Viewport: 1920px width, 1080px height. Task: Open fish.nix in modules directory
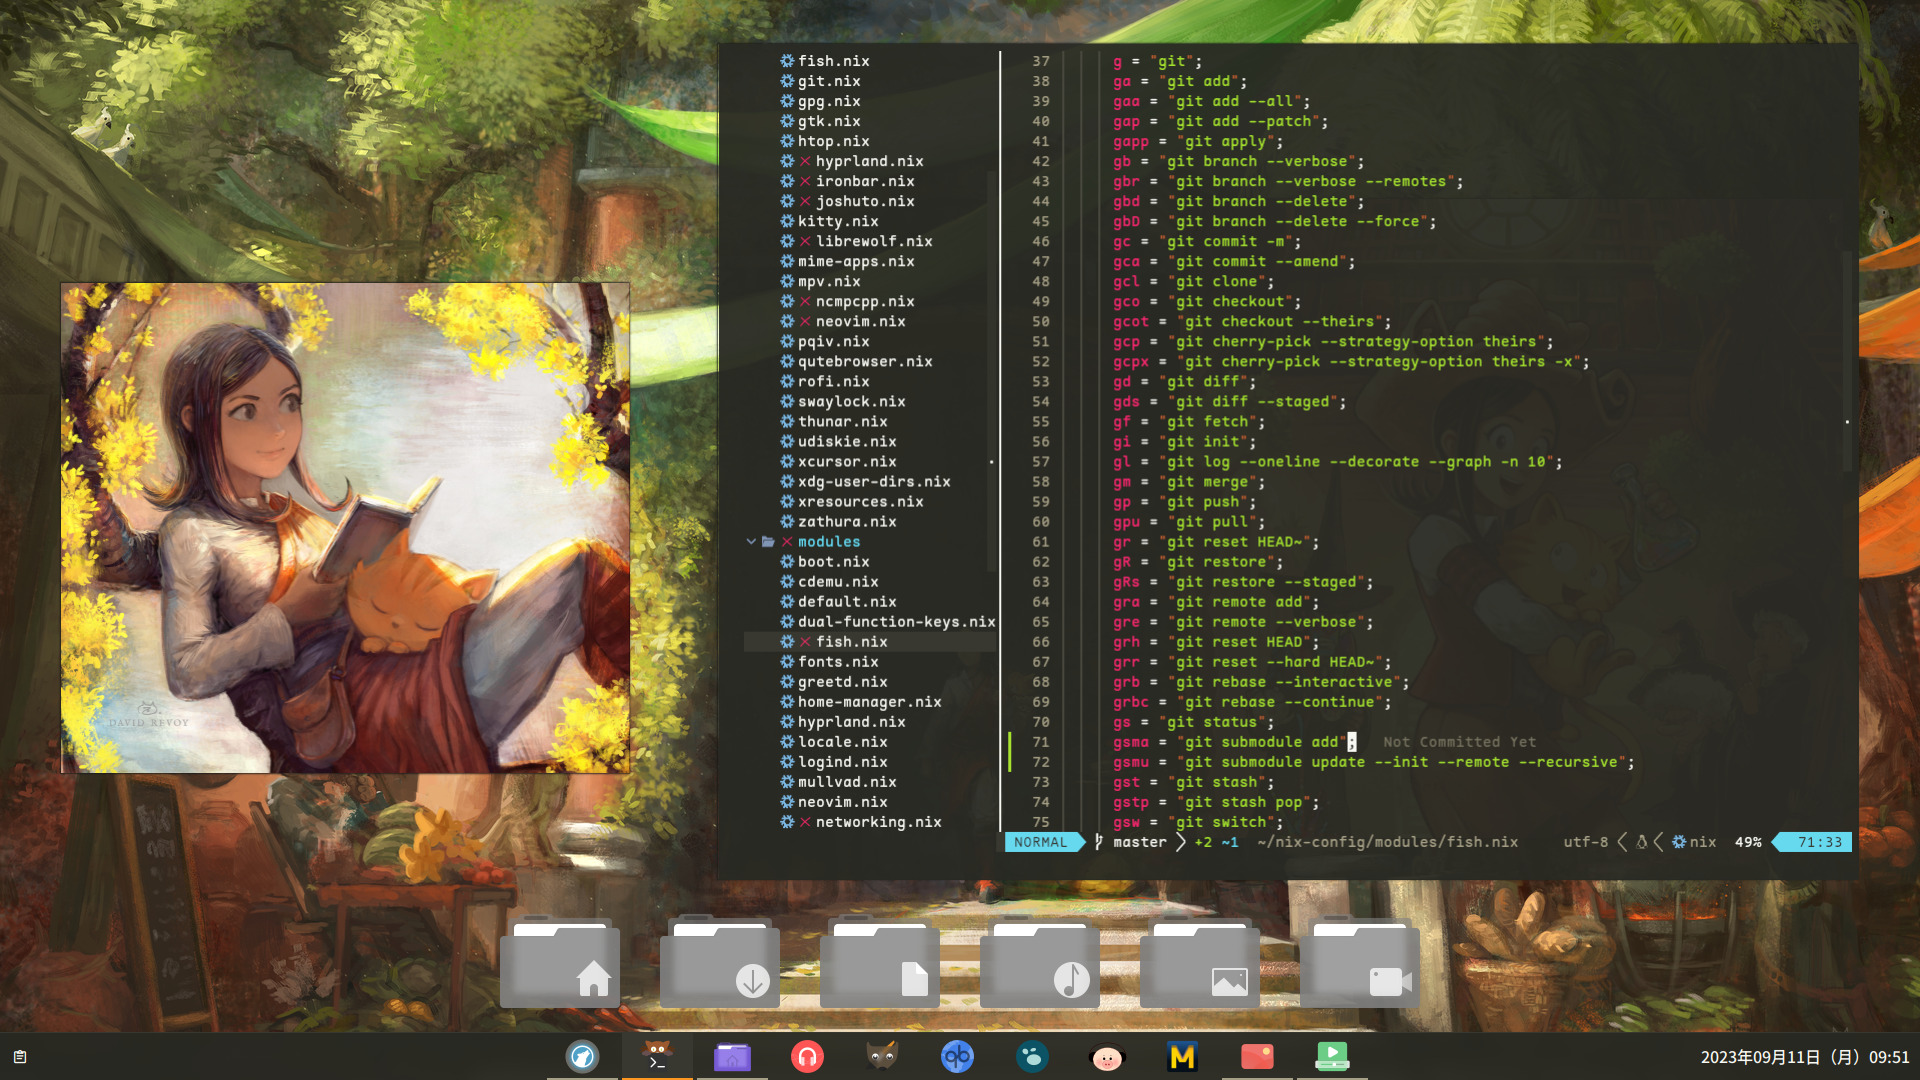click(x=849, y=641)
